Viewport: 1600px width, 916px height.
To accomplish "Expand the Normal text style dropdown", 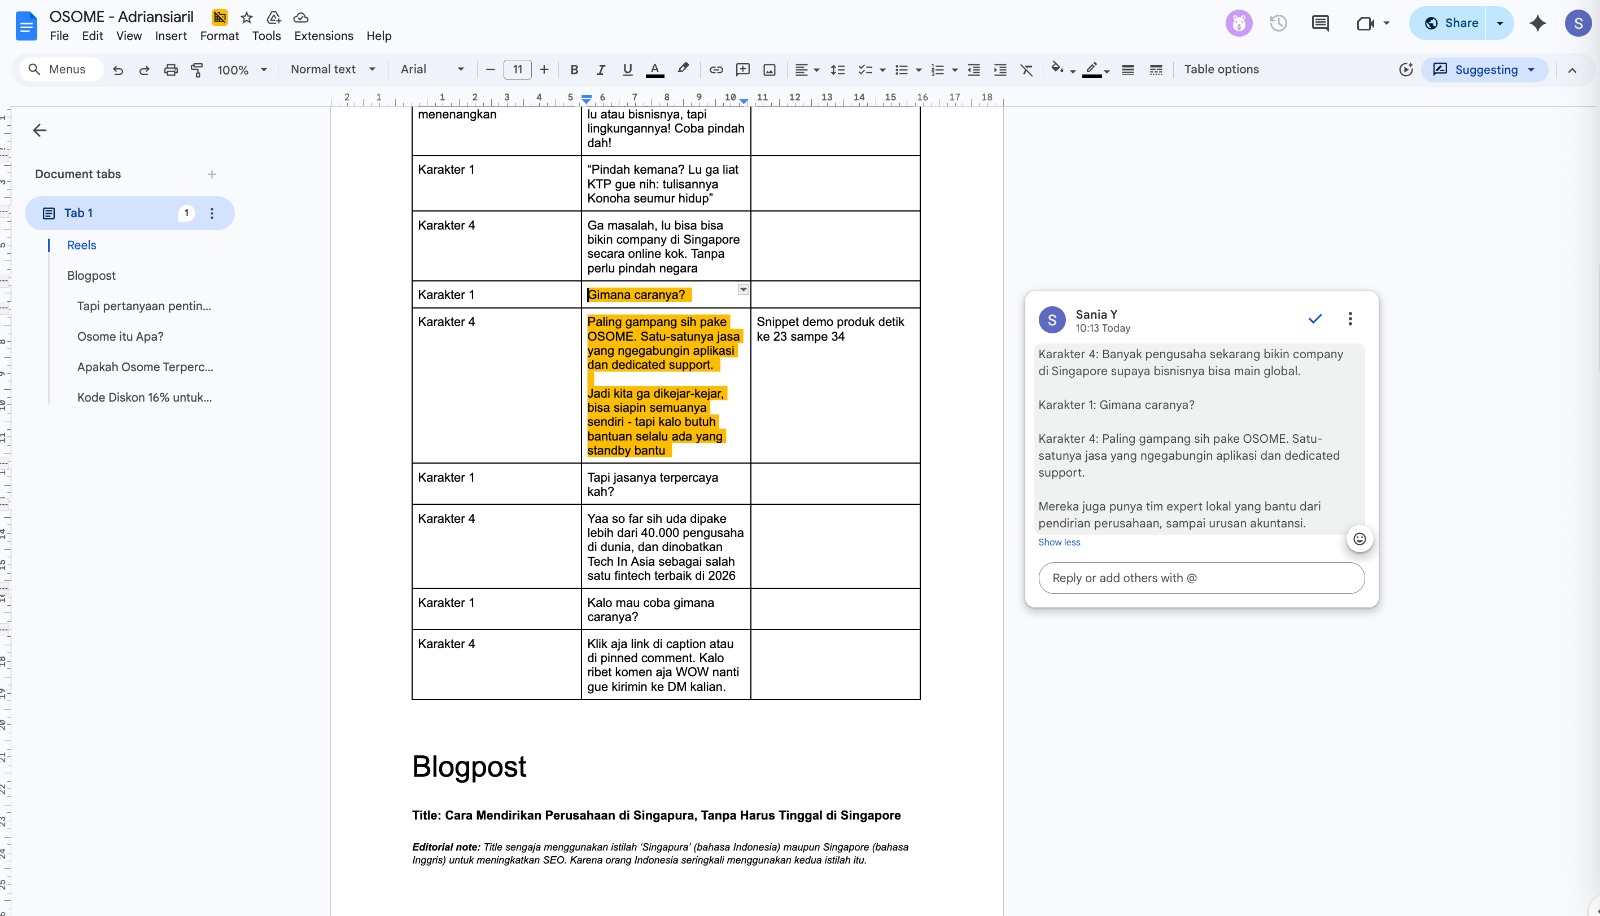I will point(333,70).
